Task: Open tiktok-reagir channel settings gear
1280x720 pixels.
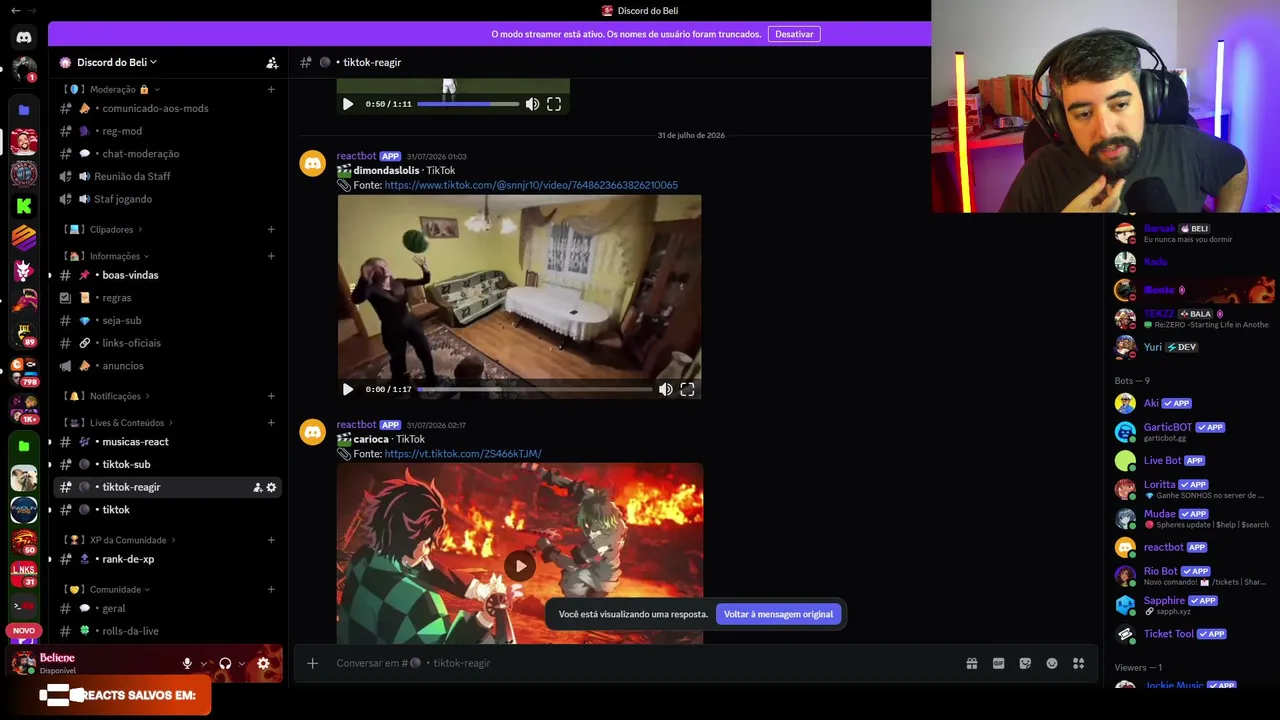Action: coord(271,487)
